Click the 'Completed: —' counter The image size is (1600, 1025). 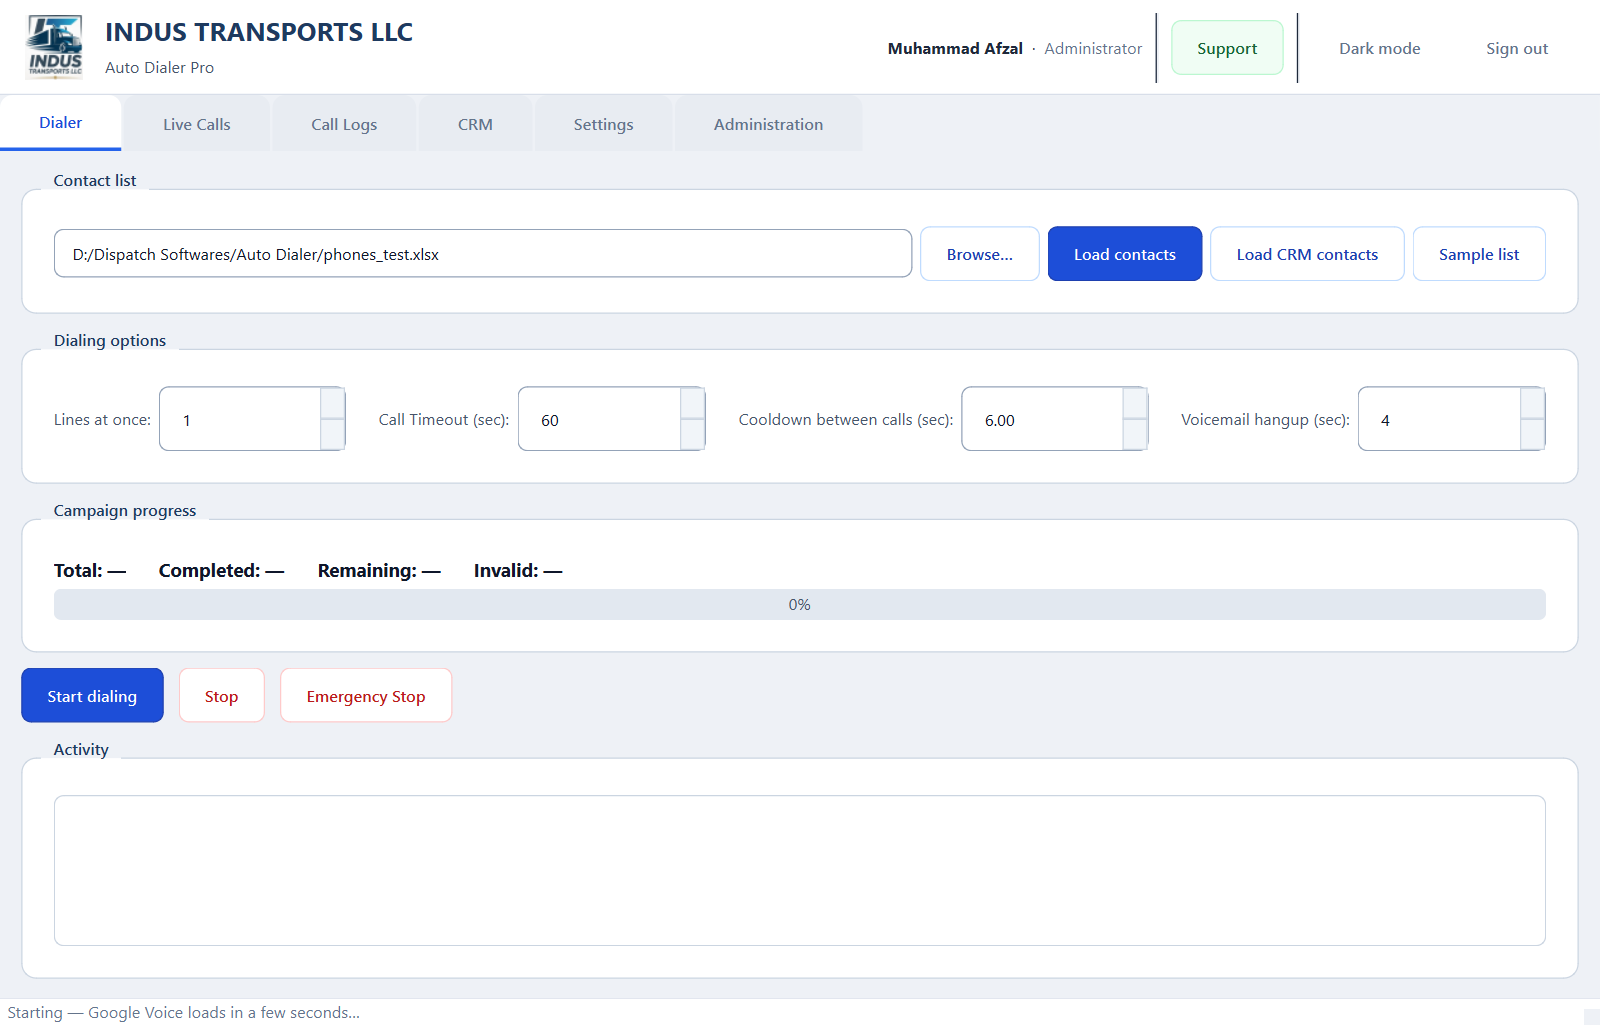221,570
